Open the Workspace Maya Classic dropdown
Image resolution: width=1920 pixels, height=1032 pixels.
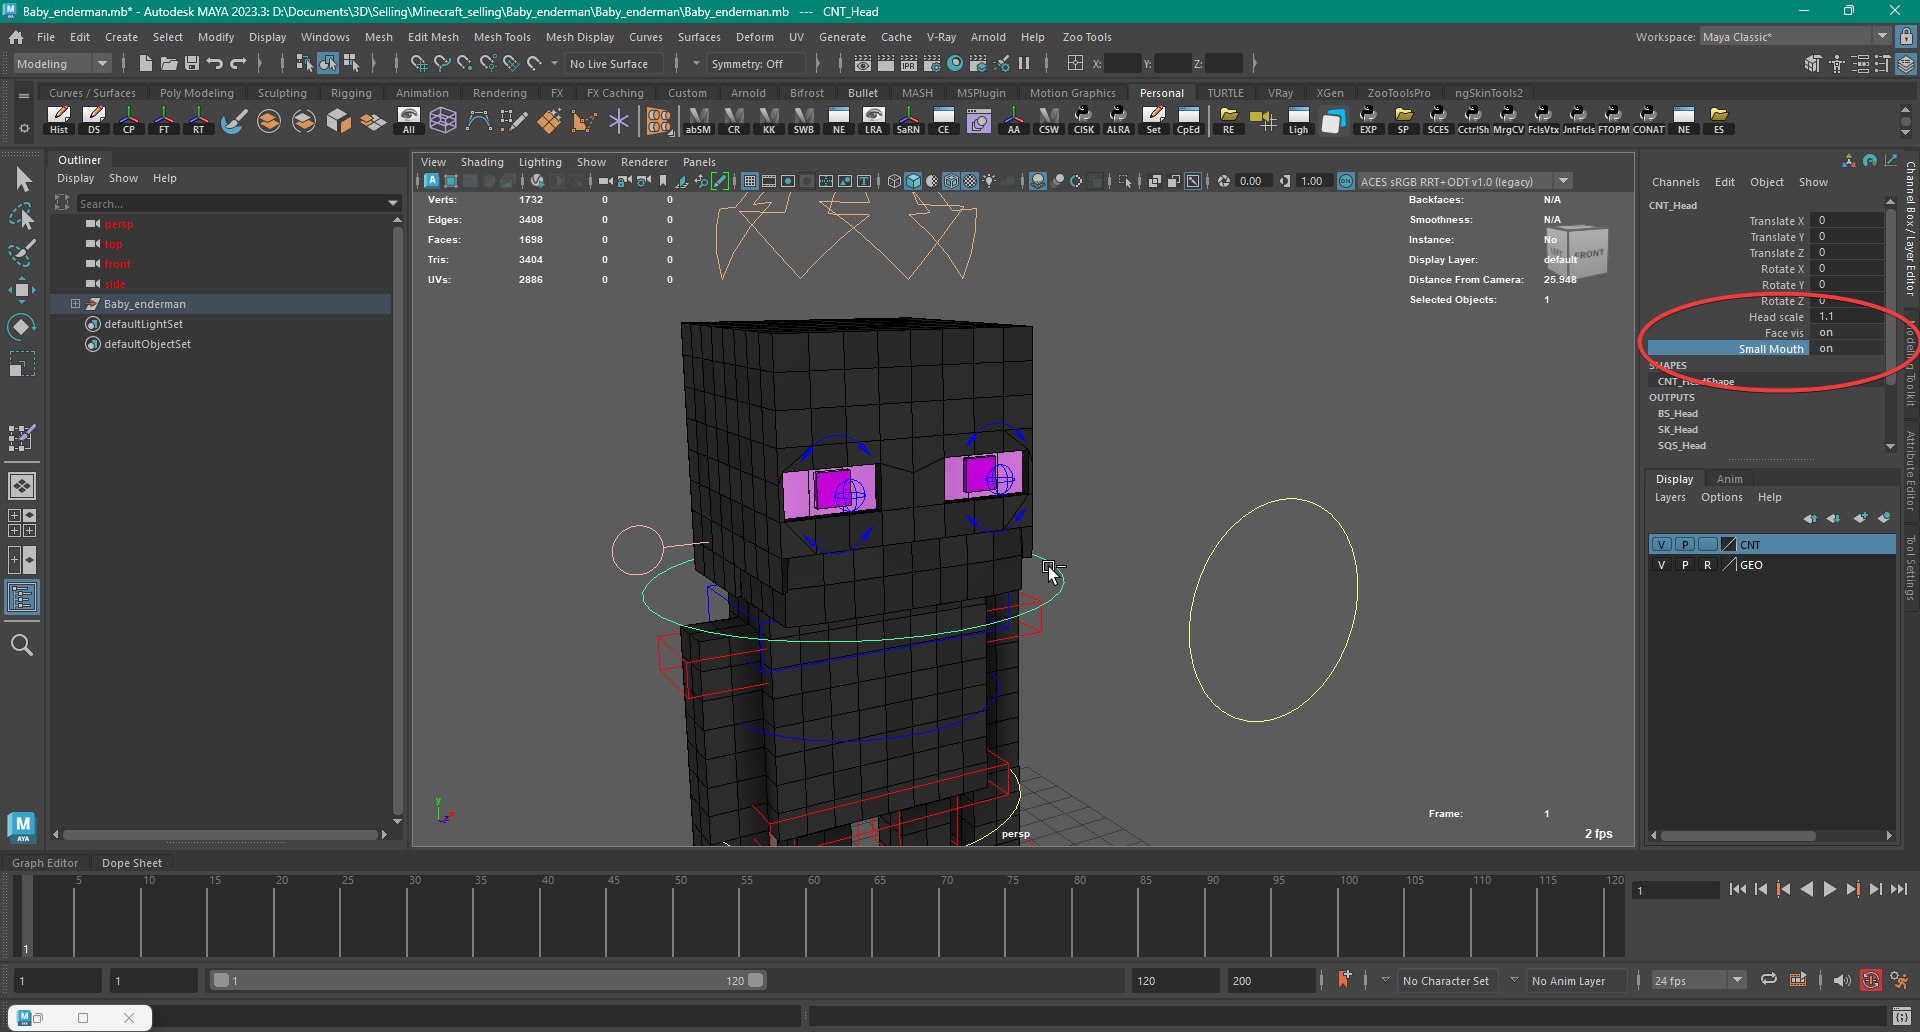click(x=1795, y=37)
